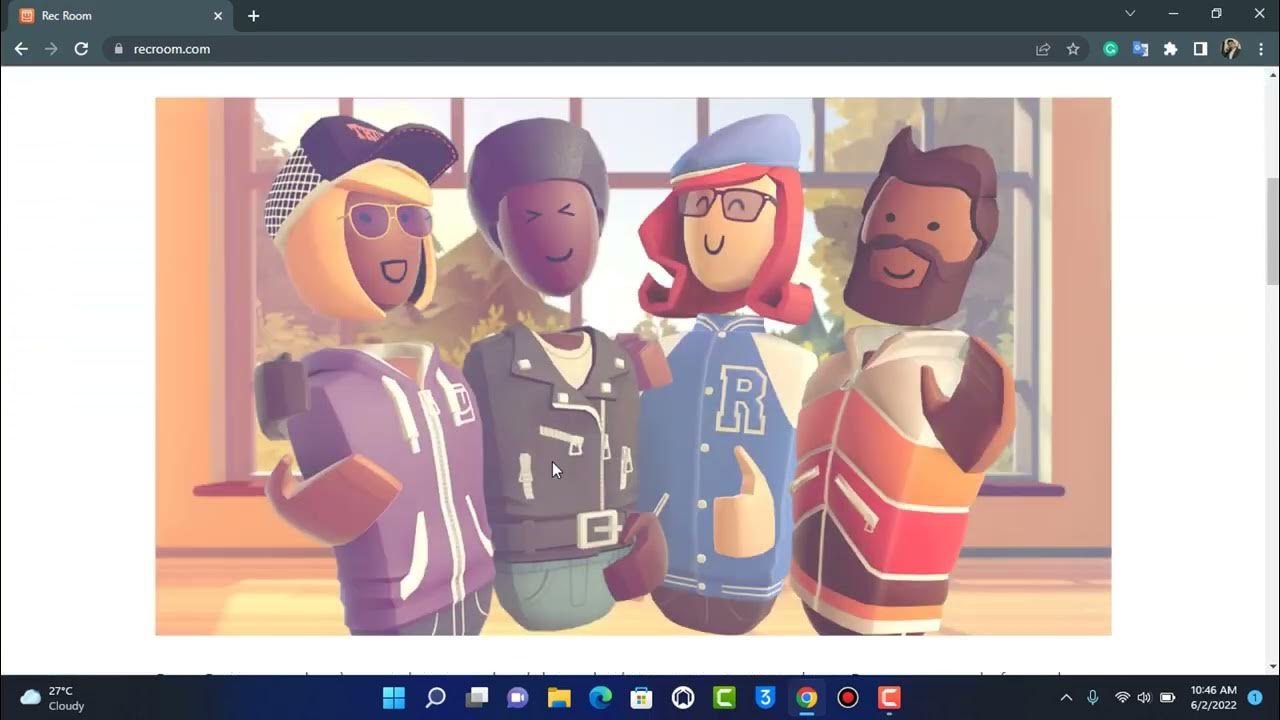Open the white hexagon taskbar app
1280x720 pixels.
(683, 697)
